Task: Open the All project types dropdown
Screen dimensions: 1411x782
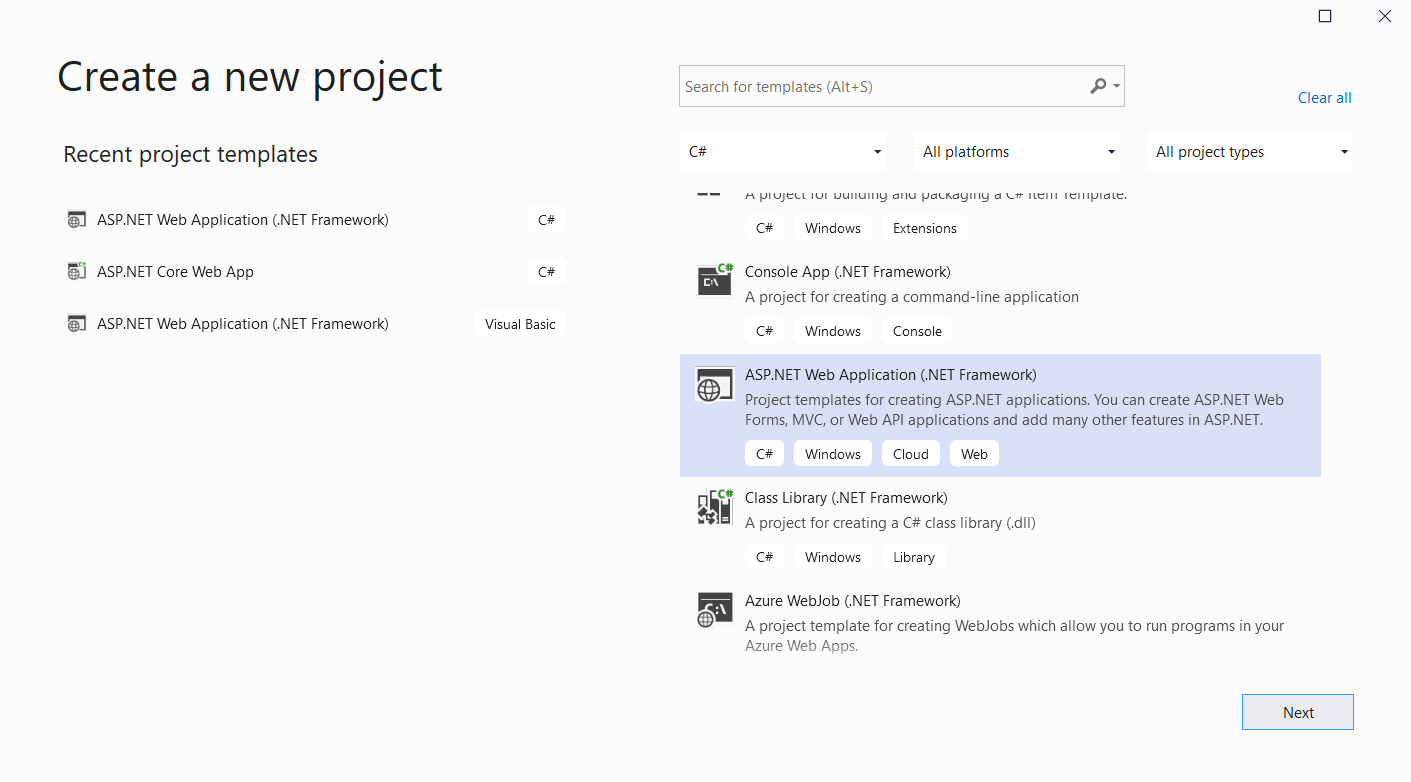Action: (x=1250, y=152)
